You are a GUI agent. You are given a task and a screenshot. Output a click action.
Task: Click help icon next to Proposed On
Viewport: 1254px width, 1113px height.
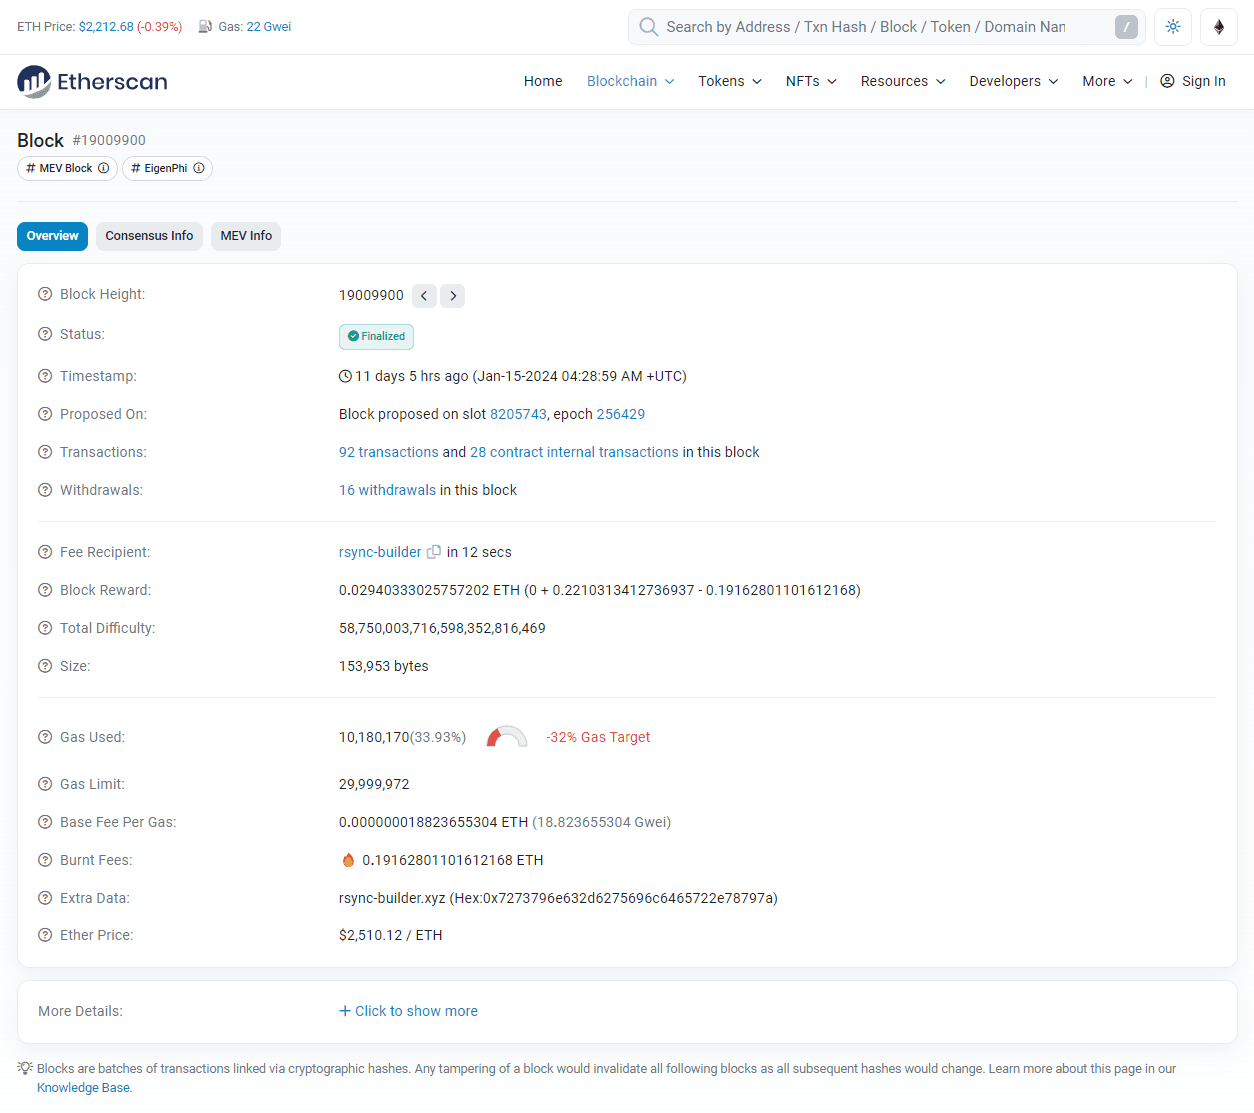pyautogui.click(x=45, y=414)
